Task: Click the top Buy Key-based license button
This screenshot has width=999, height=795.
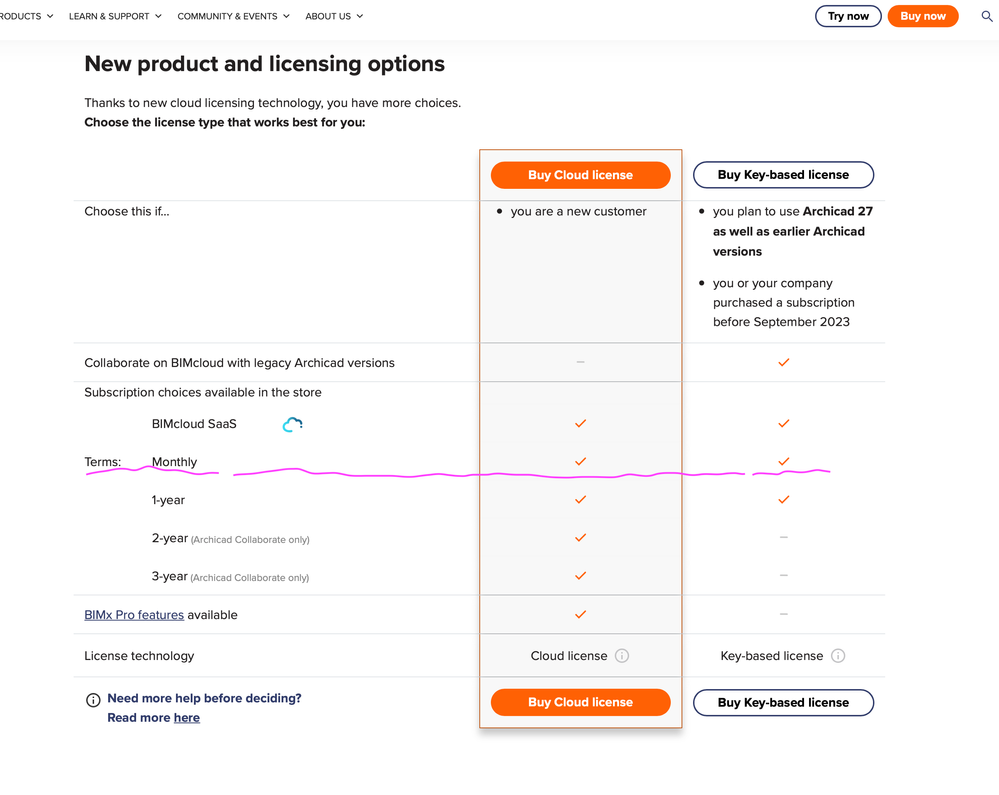Action: tap(783, 175)
